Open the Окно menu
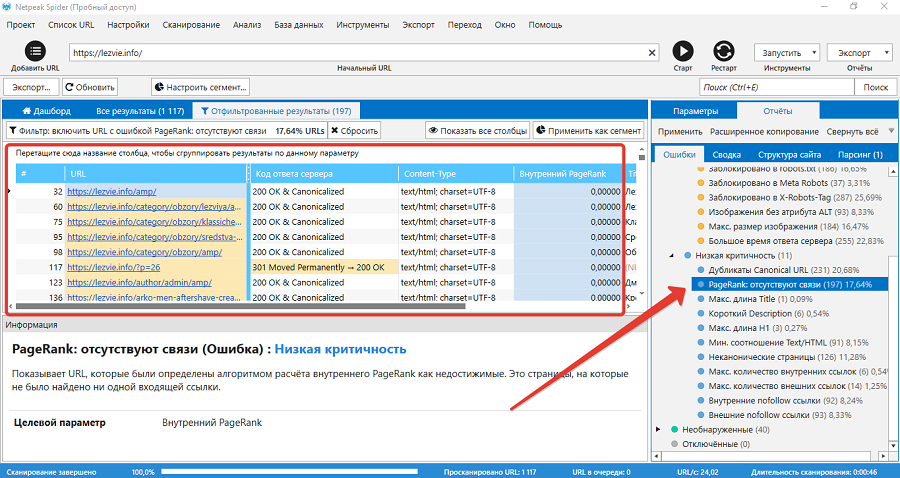Image resolution: width=900 pixels, height=478 pixels. [505, 25]
